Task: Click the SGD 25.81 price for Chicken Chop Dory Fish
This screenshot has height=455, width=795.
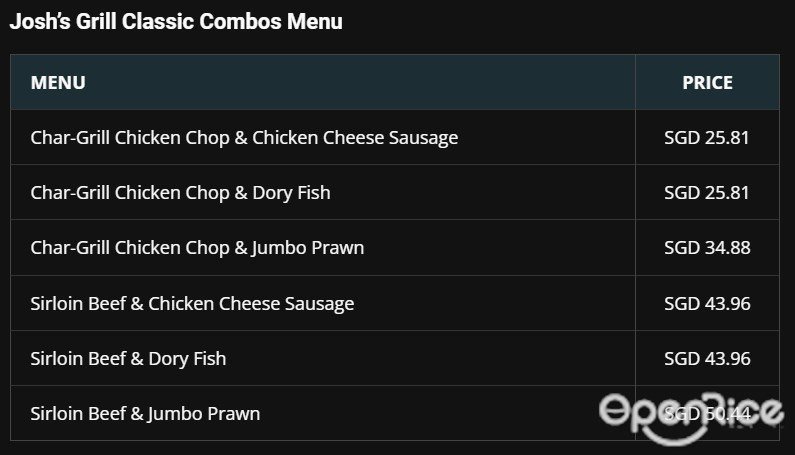Action: (707, 193)
